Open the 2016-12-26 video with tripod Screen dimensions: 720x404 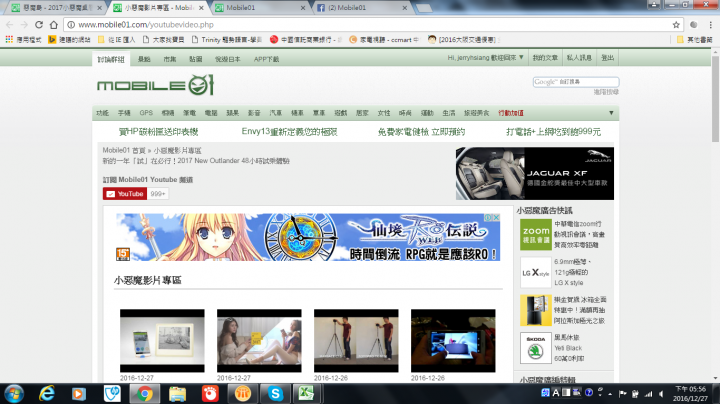coord(356,341)
